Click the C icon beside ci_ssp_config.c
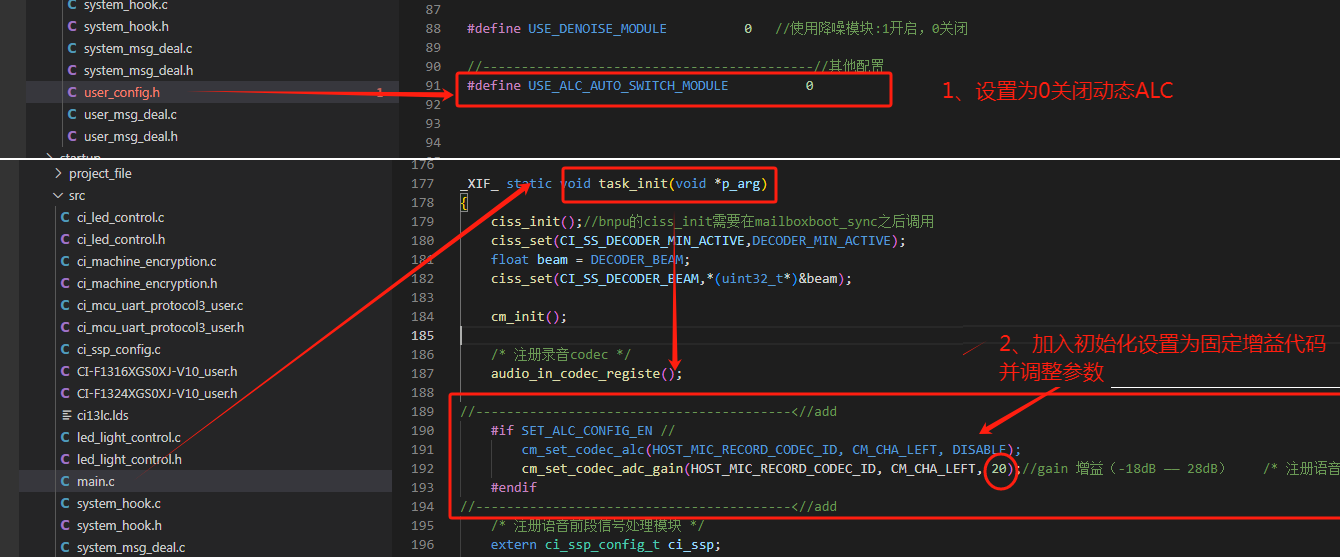Image resolution: width=1340 pixels, height=558 pixels. [x=66, y=350]
